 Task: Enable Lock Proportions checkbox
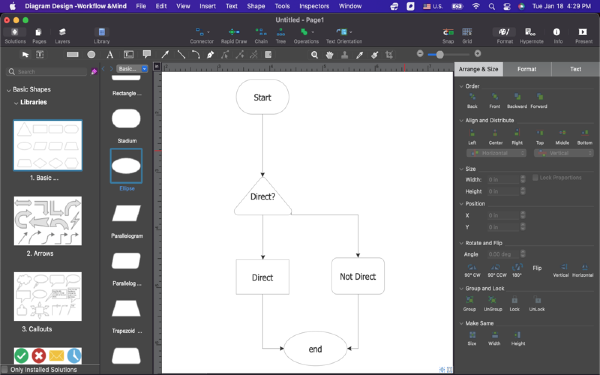point(535,178)
